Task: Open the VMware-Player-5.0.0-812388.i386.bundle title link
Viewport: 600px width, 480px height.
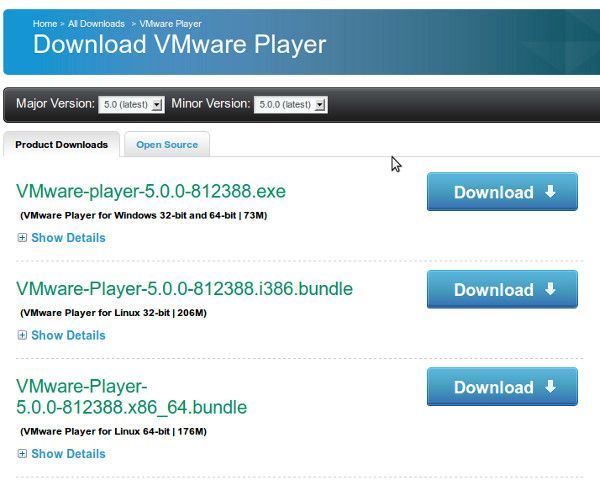Action: point(184,289)
